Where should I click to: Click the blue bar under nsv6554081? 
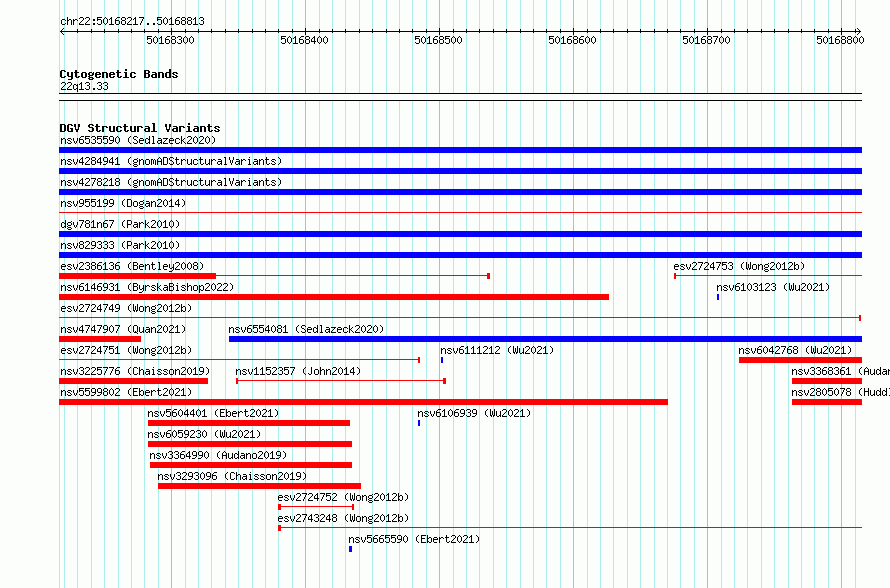pyautogui.click(x=545, y=339)
